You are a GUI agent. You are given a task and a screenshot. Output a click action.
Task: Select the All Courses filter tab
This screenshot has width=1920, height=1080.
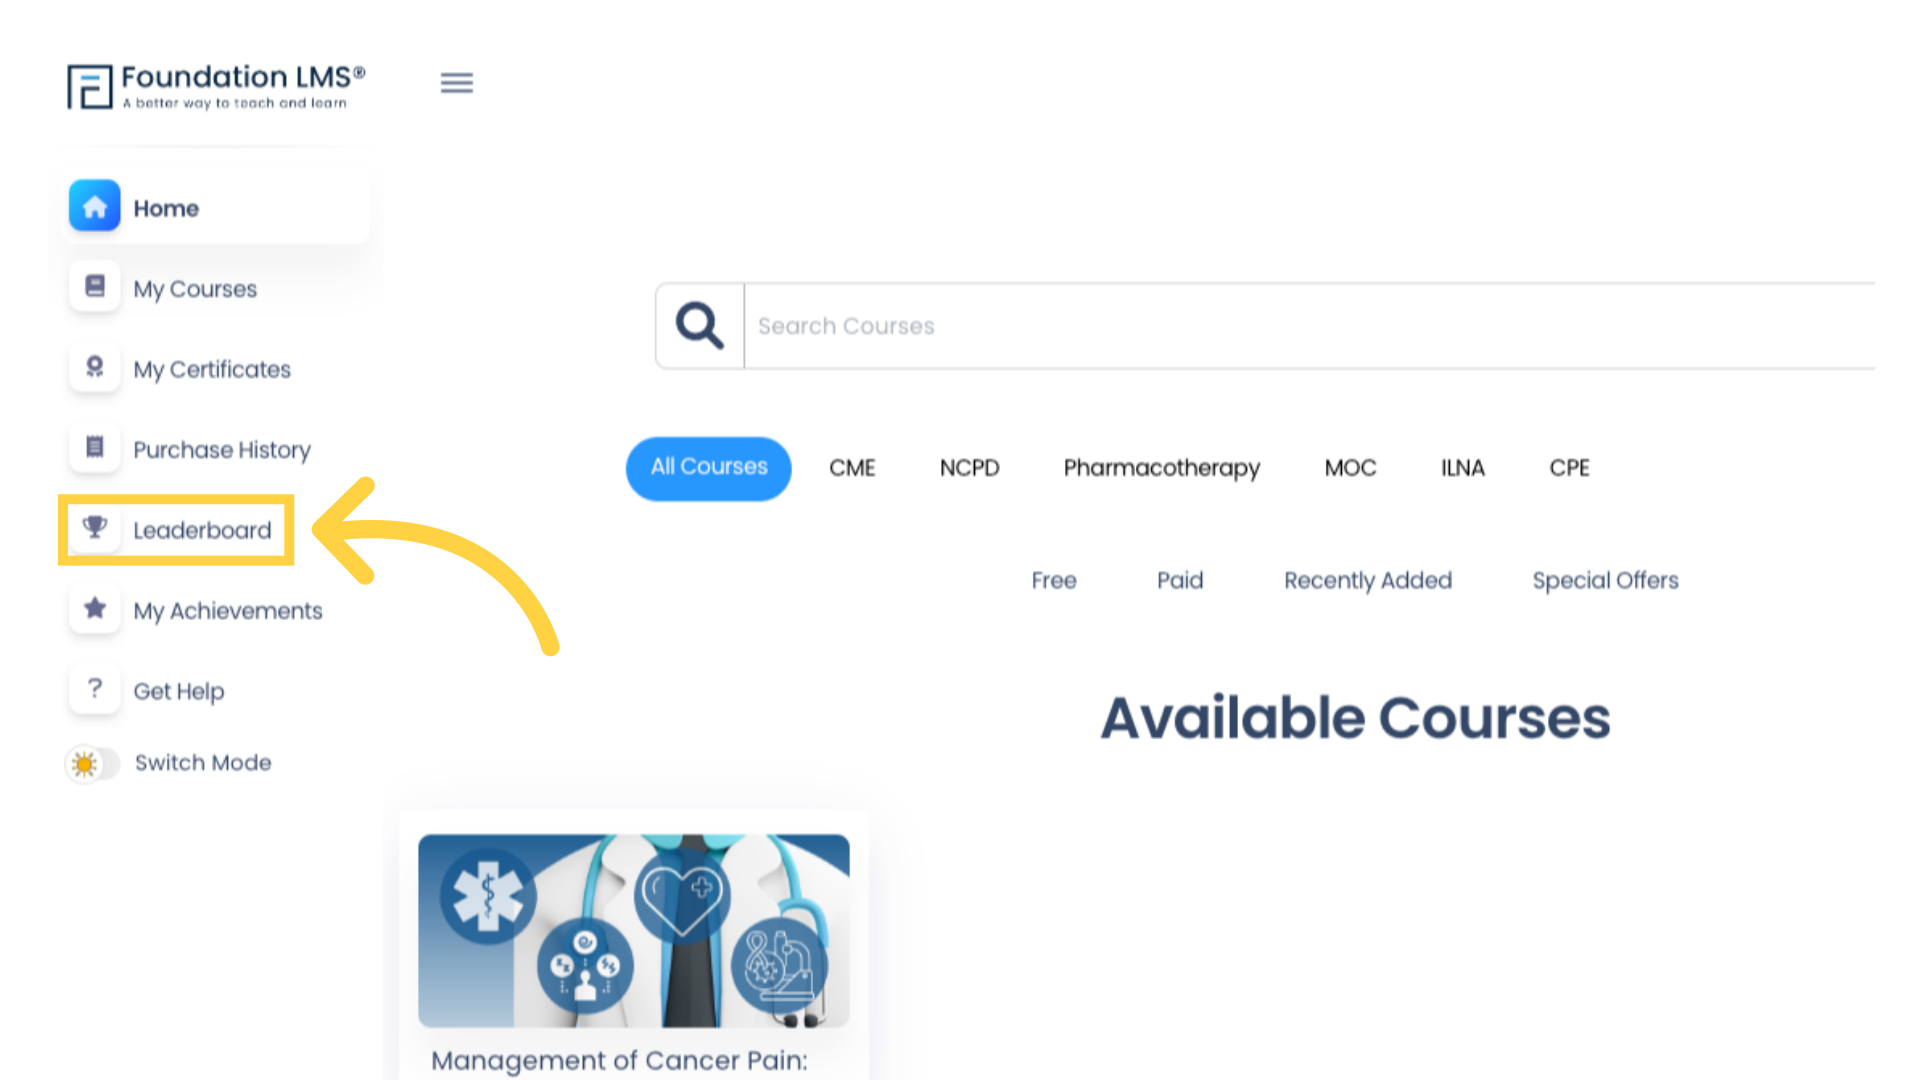click(708, 467)
